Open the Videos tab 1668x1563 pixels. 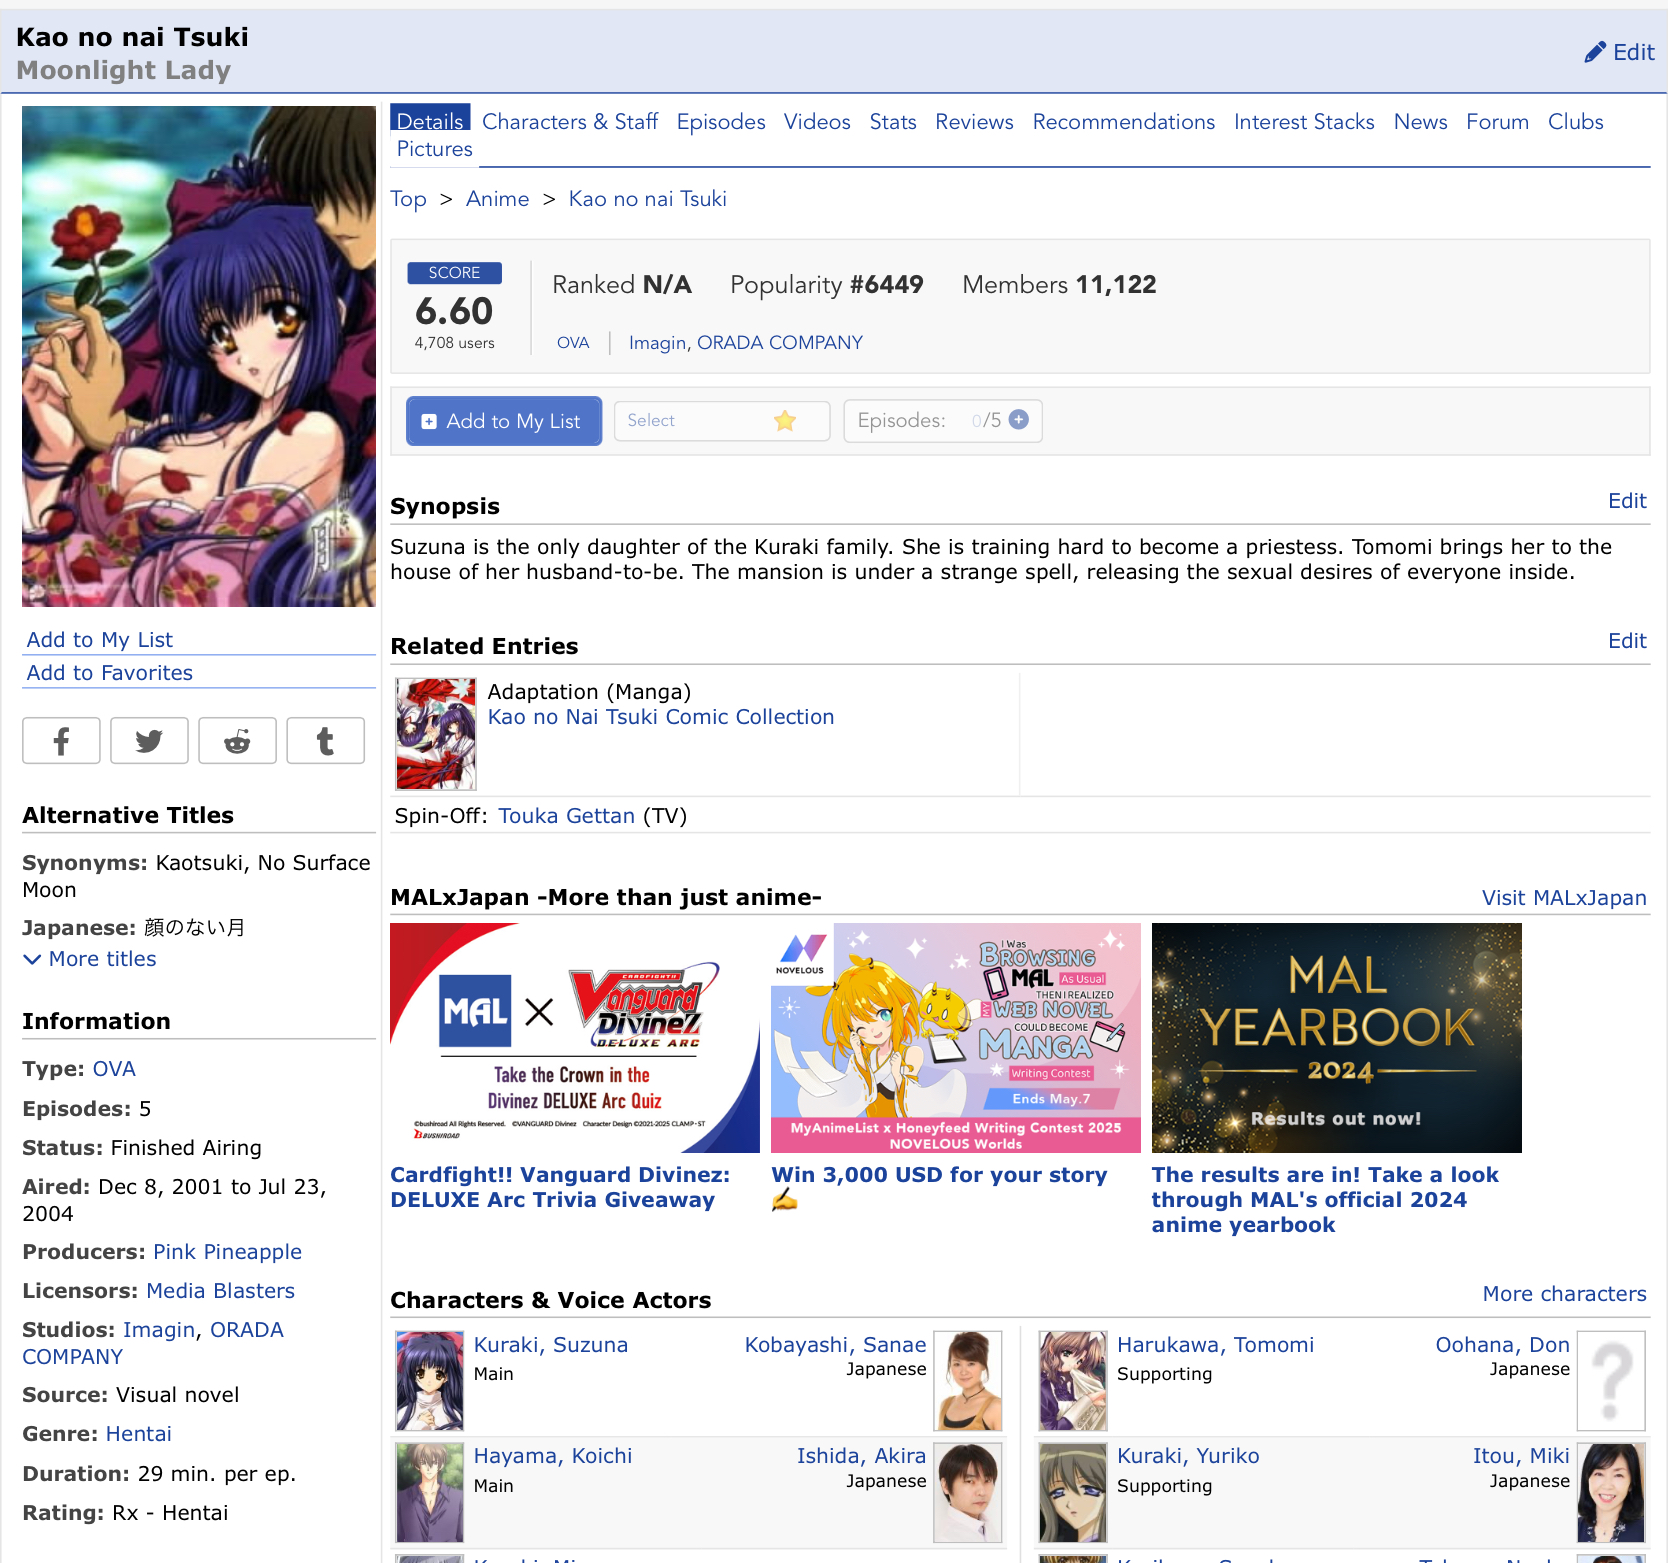(817, 122)
